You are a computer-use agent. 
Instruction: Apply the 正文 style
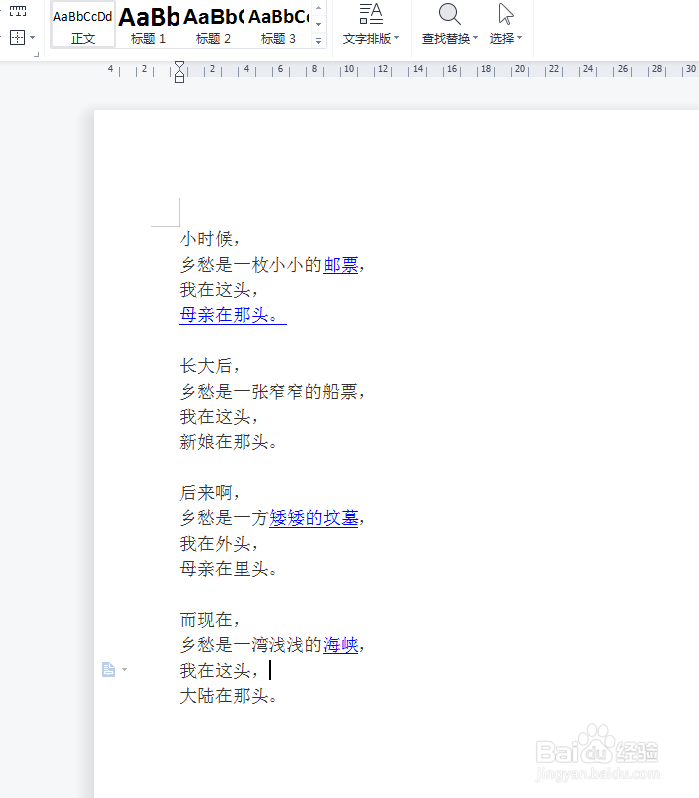[82, 25]
